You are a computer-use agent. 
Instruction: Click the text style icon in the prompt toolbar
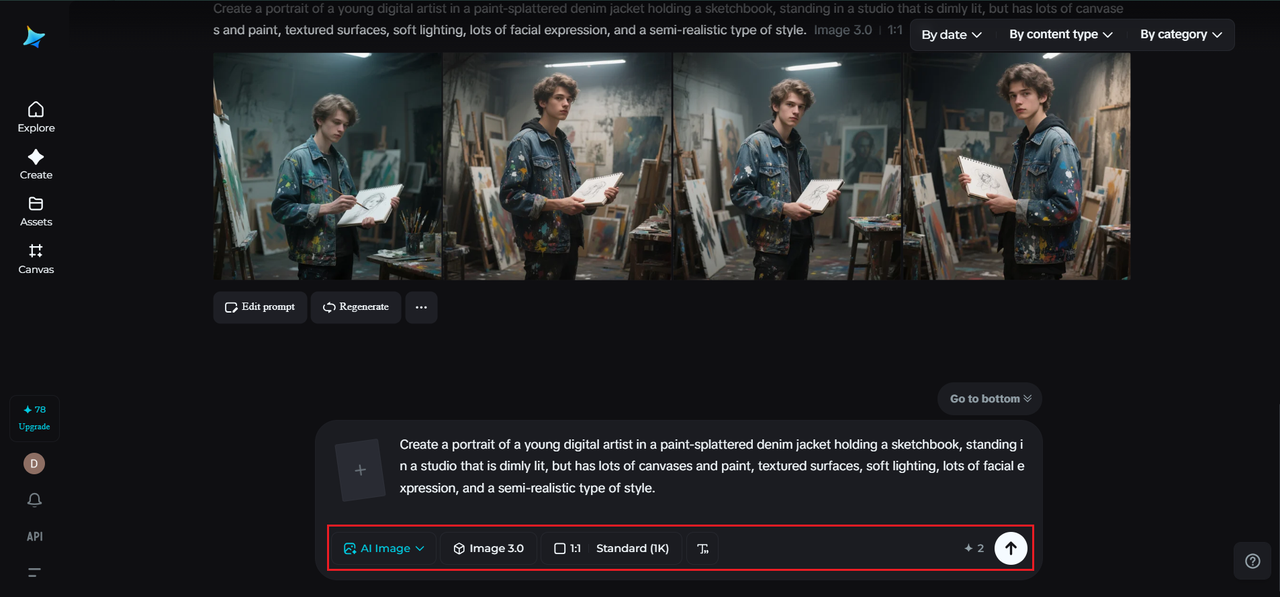point(702,548)
